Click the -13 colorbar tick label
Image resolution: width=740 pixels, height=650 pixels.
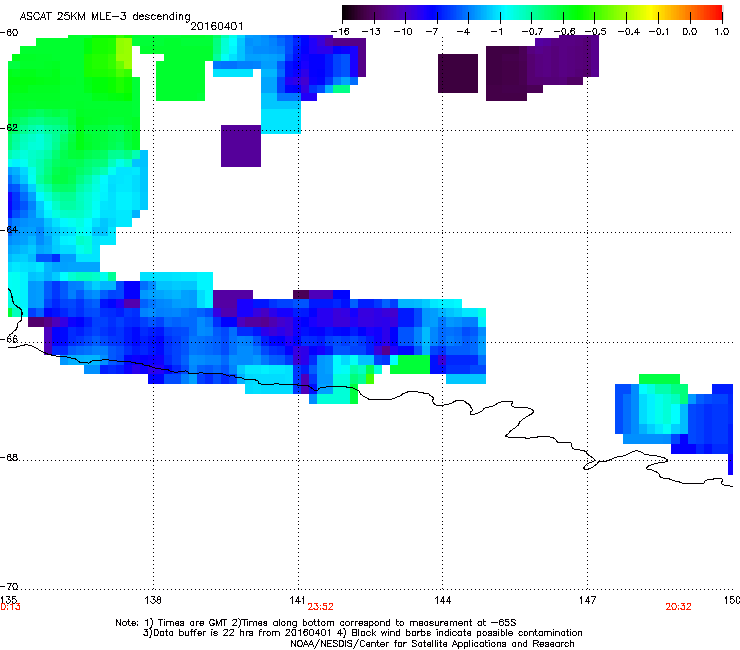tap(371, 31)
